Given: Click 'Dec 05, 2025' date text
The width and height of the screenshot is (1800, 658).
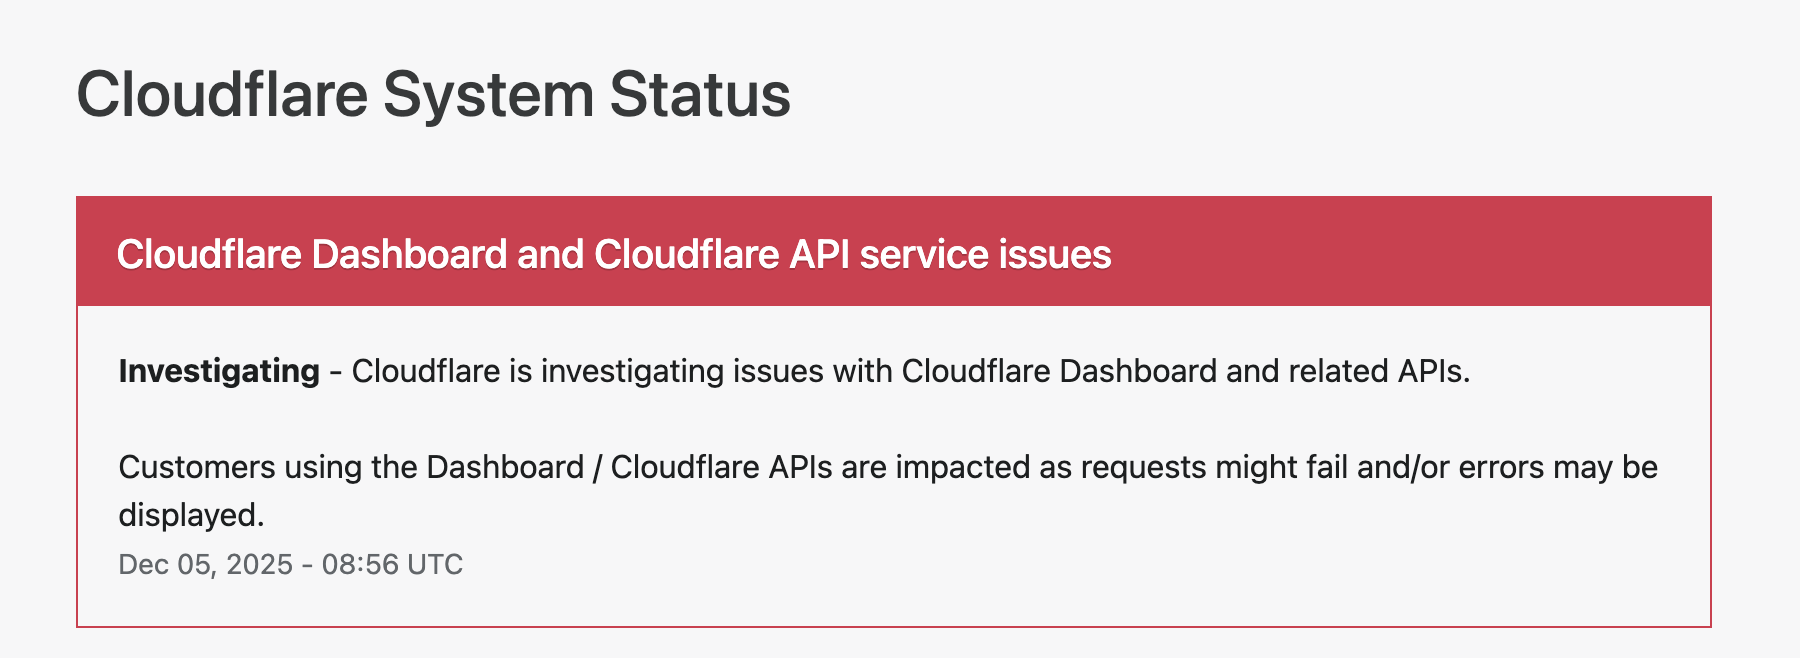Looking at the screenshot, I should [205, 564].
